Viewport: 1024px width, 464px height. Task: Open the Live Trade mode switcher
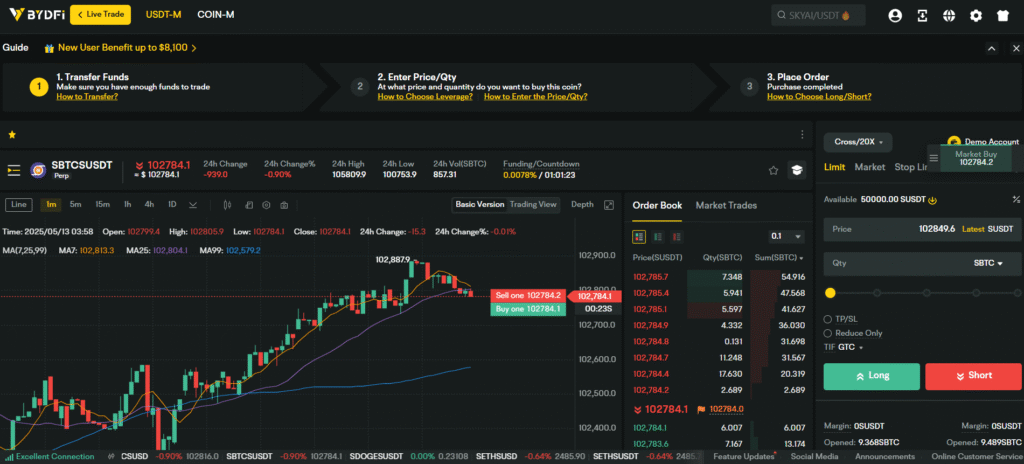tap(101, 14)
